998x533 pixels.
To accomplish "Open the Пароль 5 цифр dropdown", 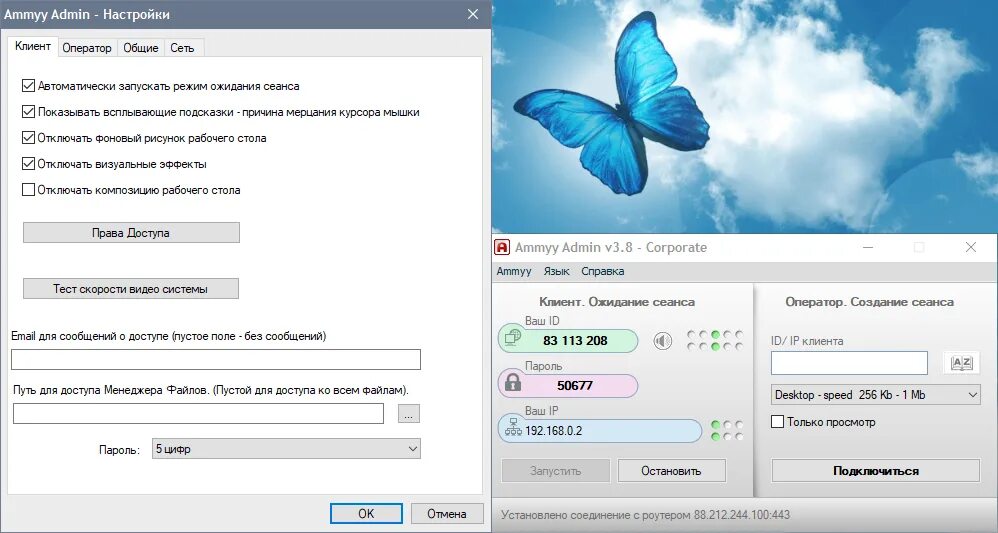I will pos(286,449).
